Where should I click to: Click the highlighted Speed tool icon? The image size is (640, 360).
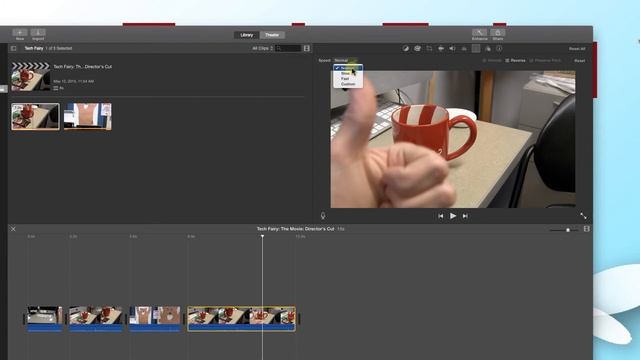(476, 48)
